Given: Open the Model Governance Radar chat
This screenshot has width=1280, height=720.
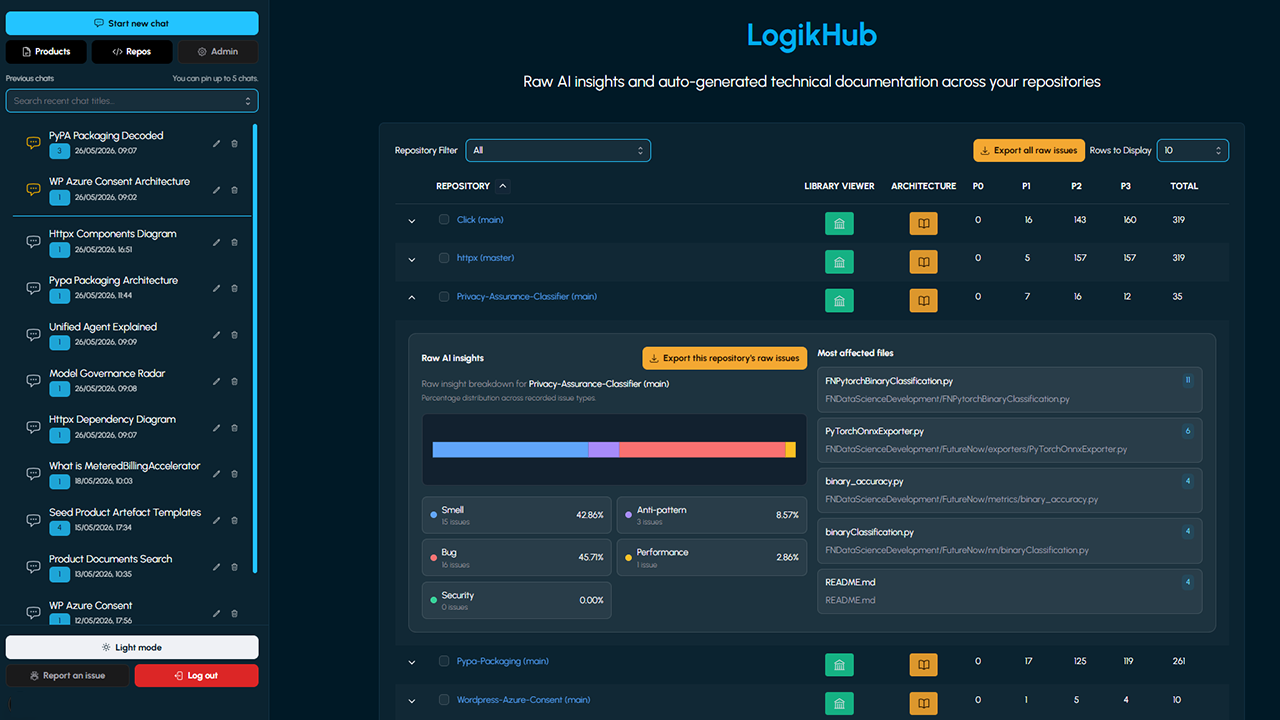Looking at the screenshot, I should pyautogui.click(x=107, y=374).
